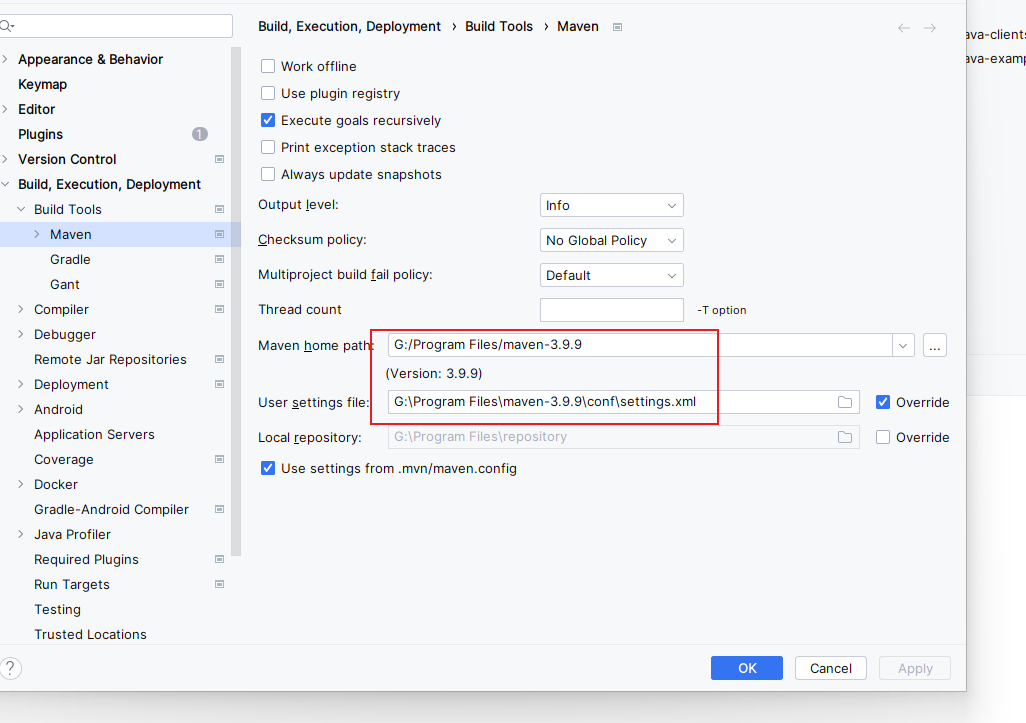
Task: Collapse Build, Execution, Deployment section
Action: pos(5,185)
